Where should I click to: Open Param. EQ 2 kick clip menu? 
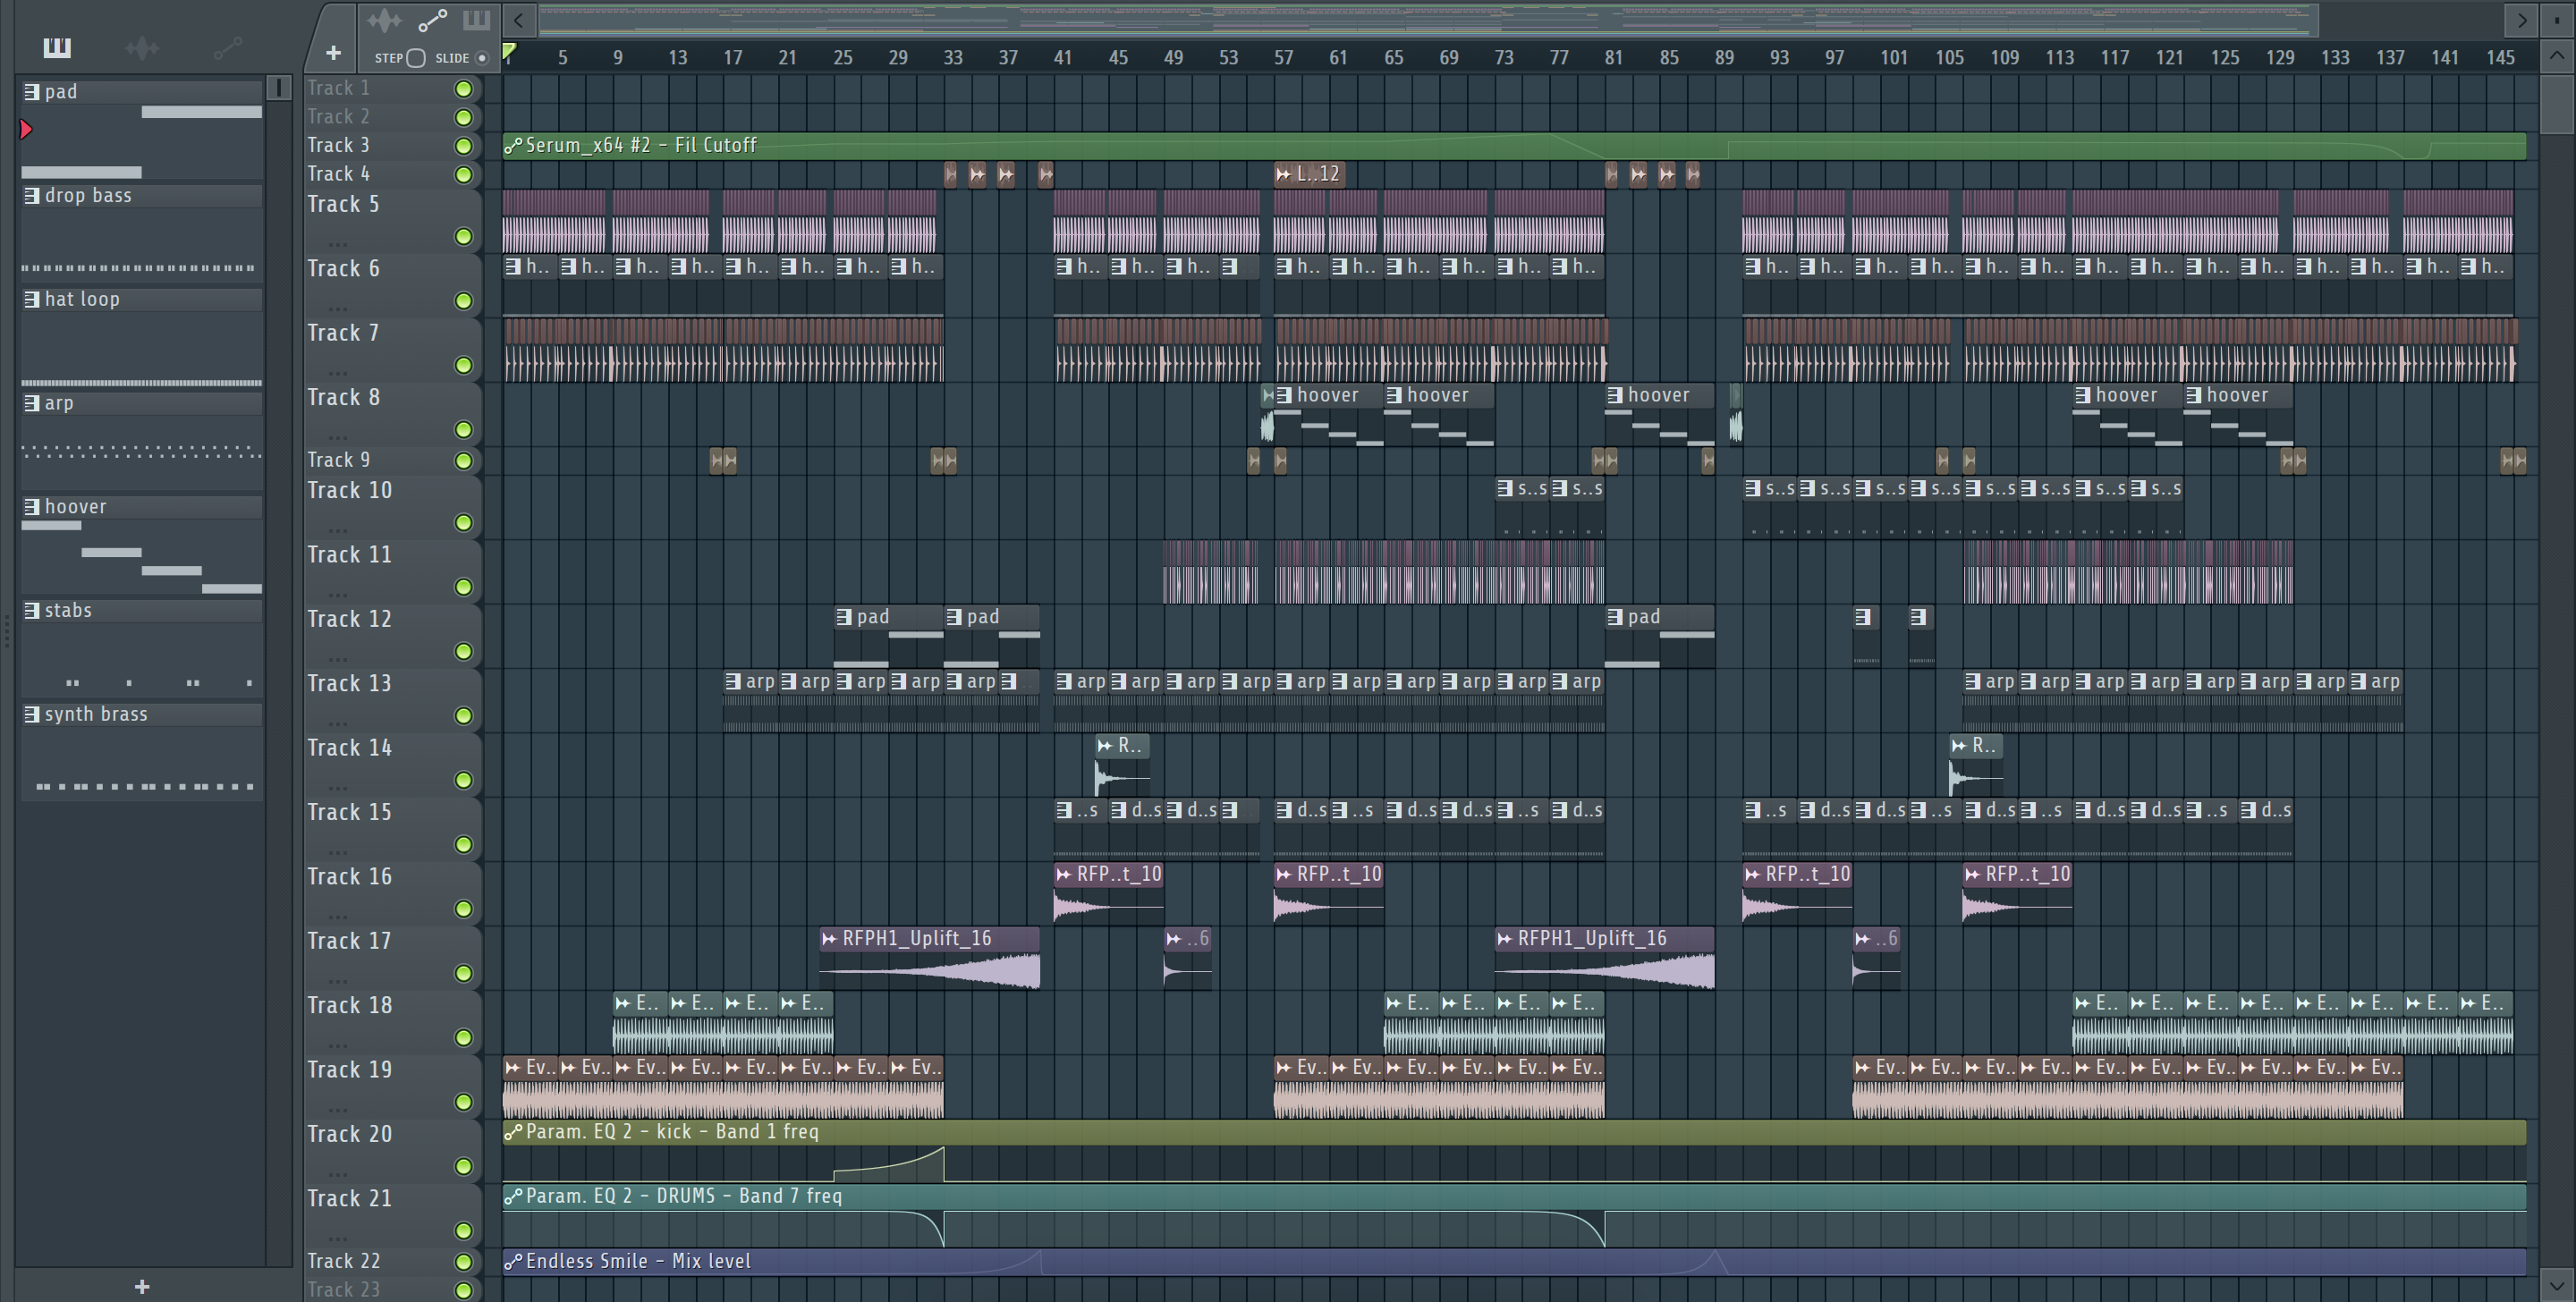513,1132
